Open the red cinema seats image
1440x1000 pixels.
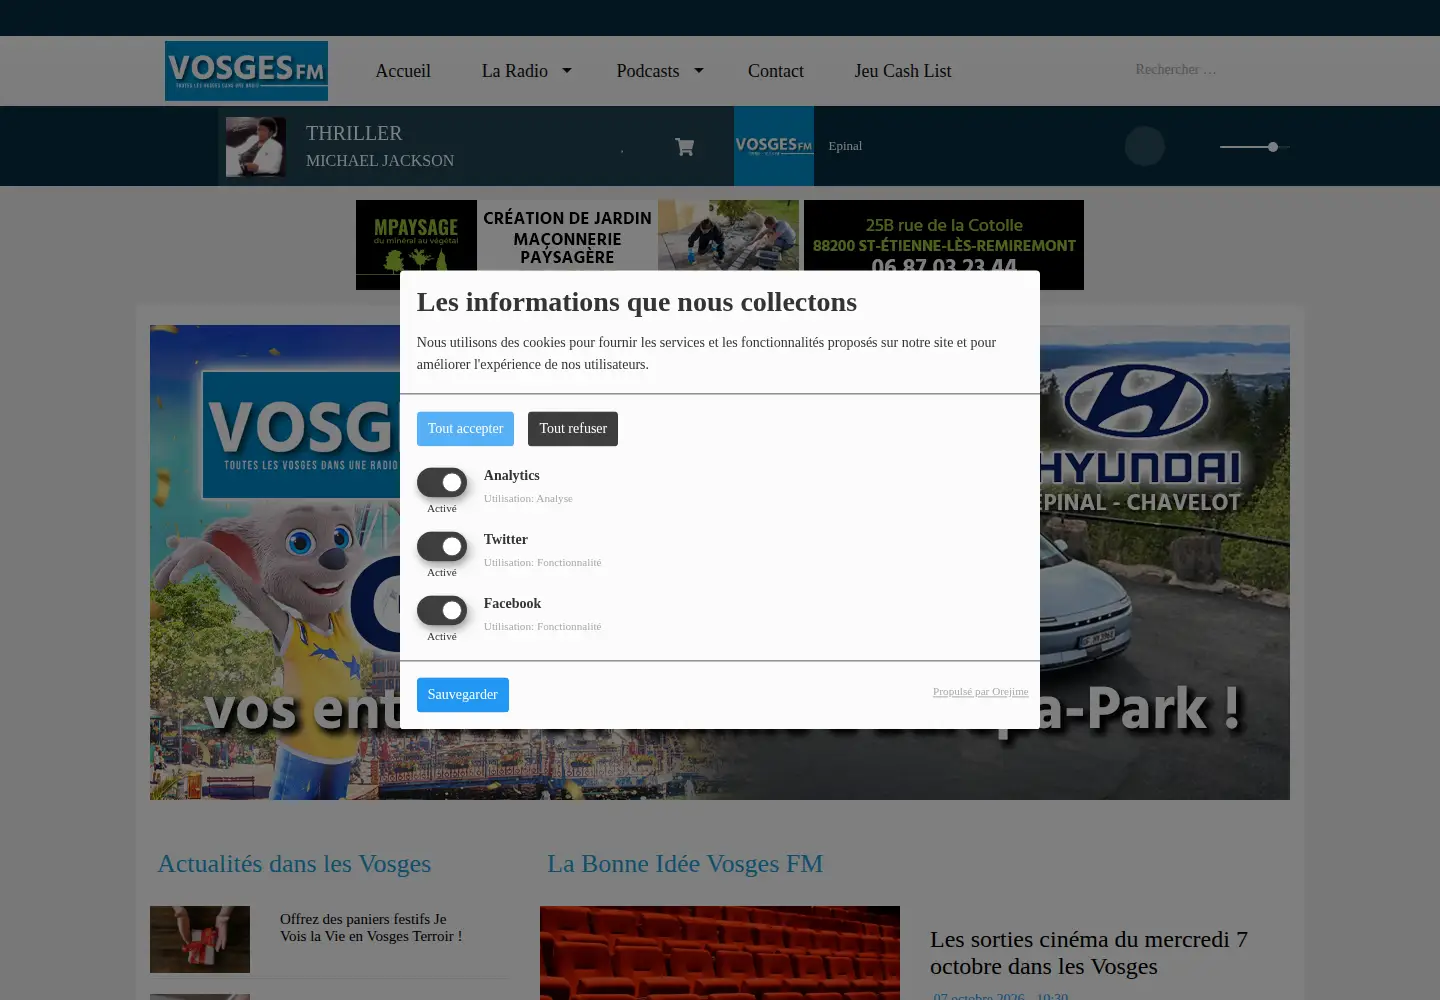point(720,953)
